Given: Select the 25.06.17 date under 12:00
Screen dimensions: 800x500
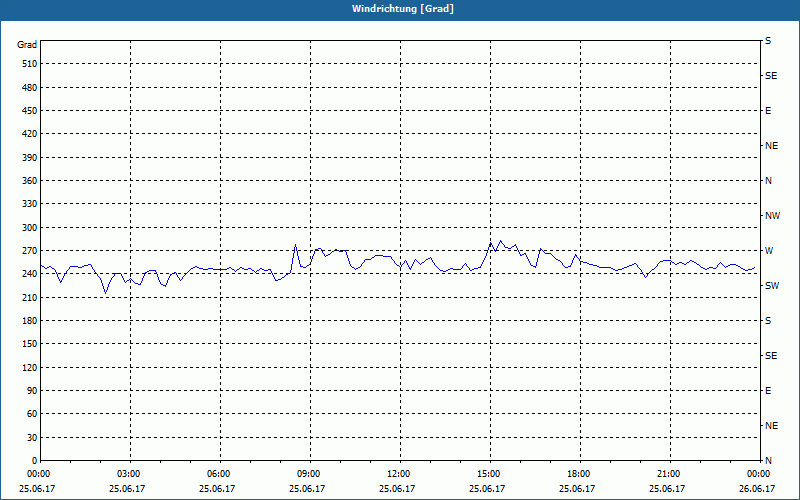Looking at the screenshot, I should tap(397, 488).
